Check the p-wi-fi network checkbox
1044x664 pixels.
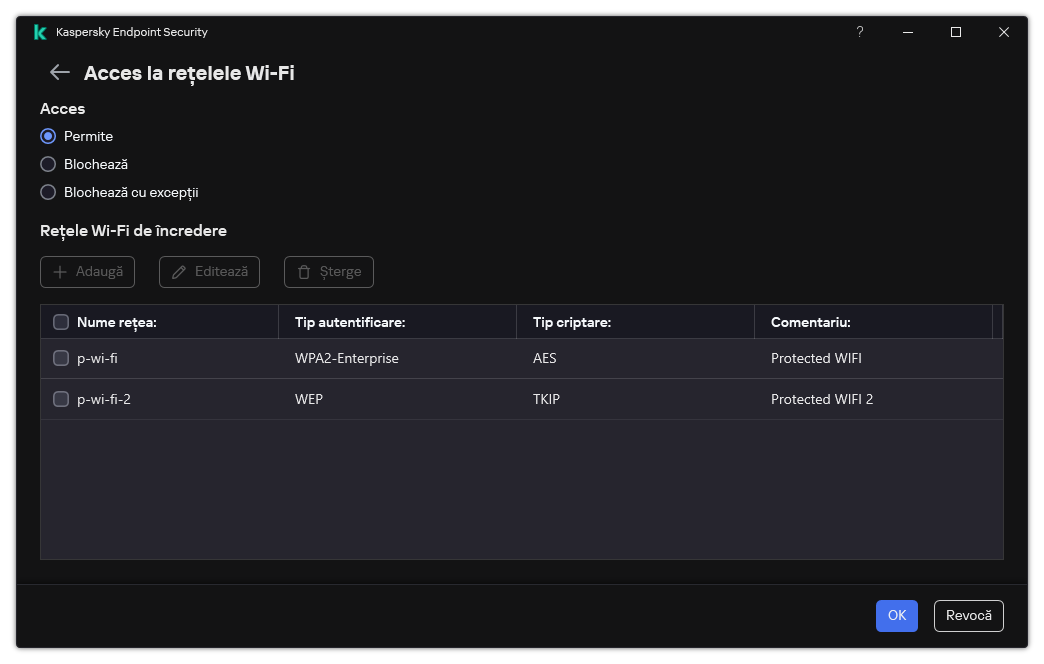pos(61,358)
